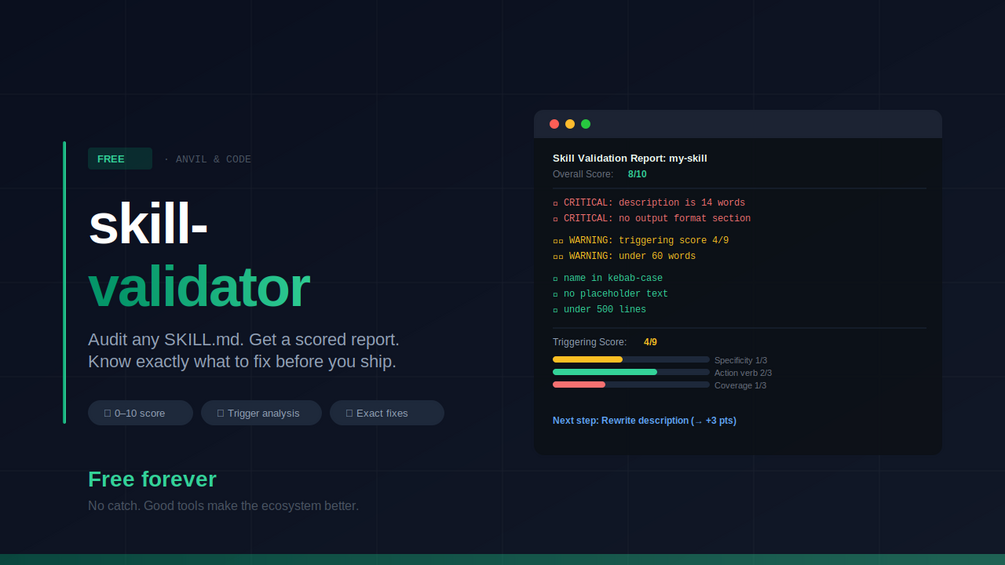The height and width of the screenshot is (565, 1005).
Task: Click CRITICAL: no output format section line
Action: [652, 218]
